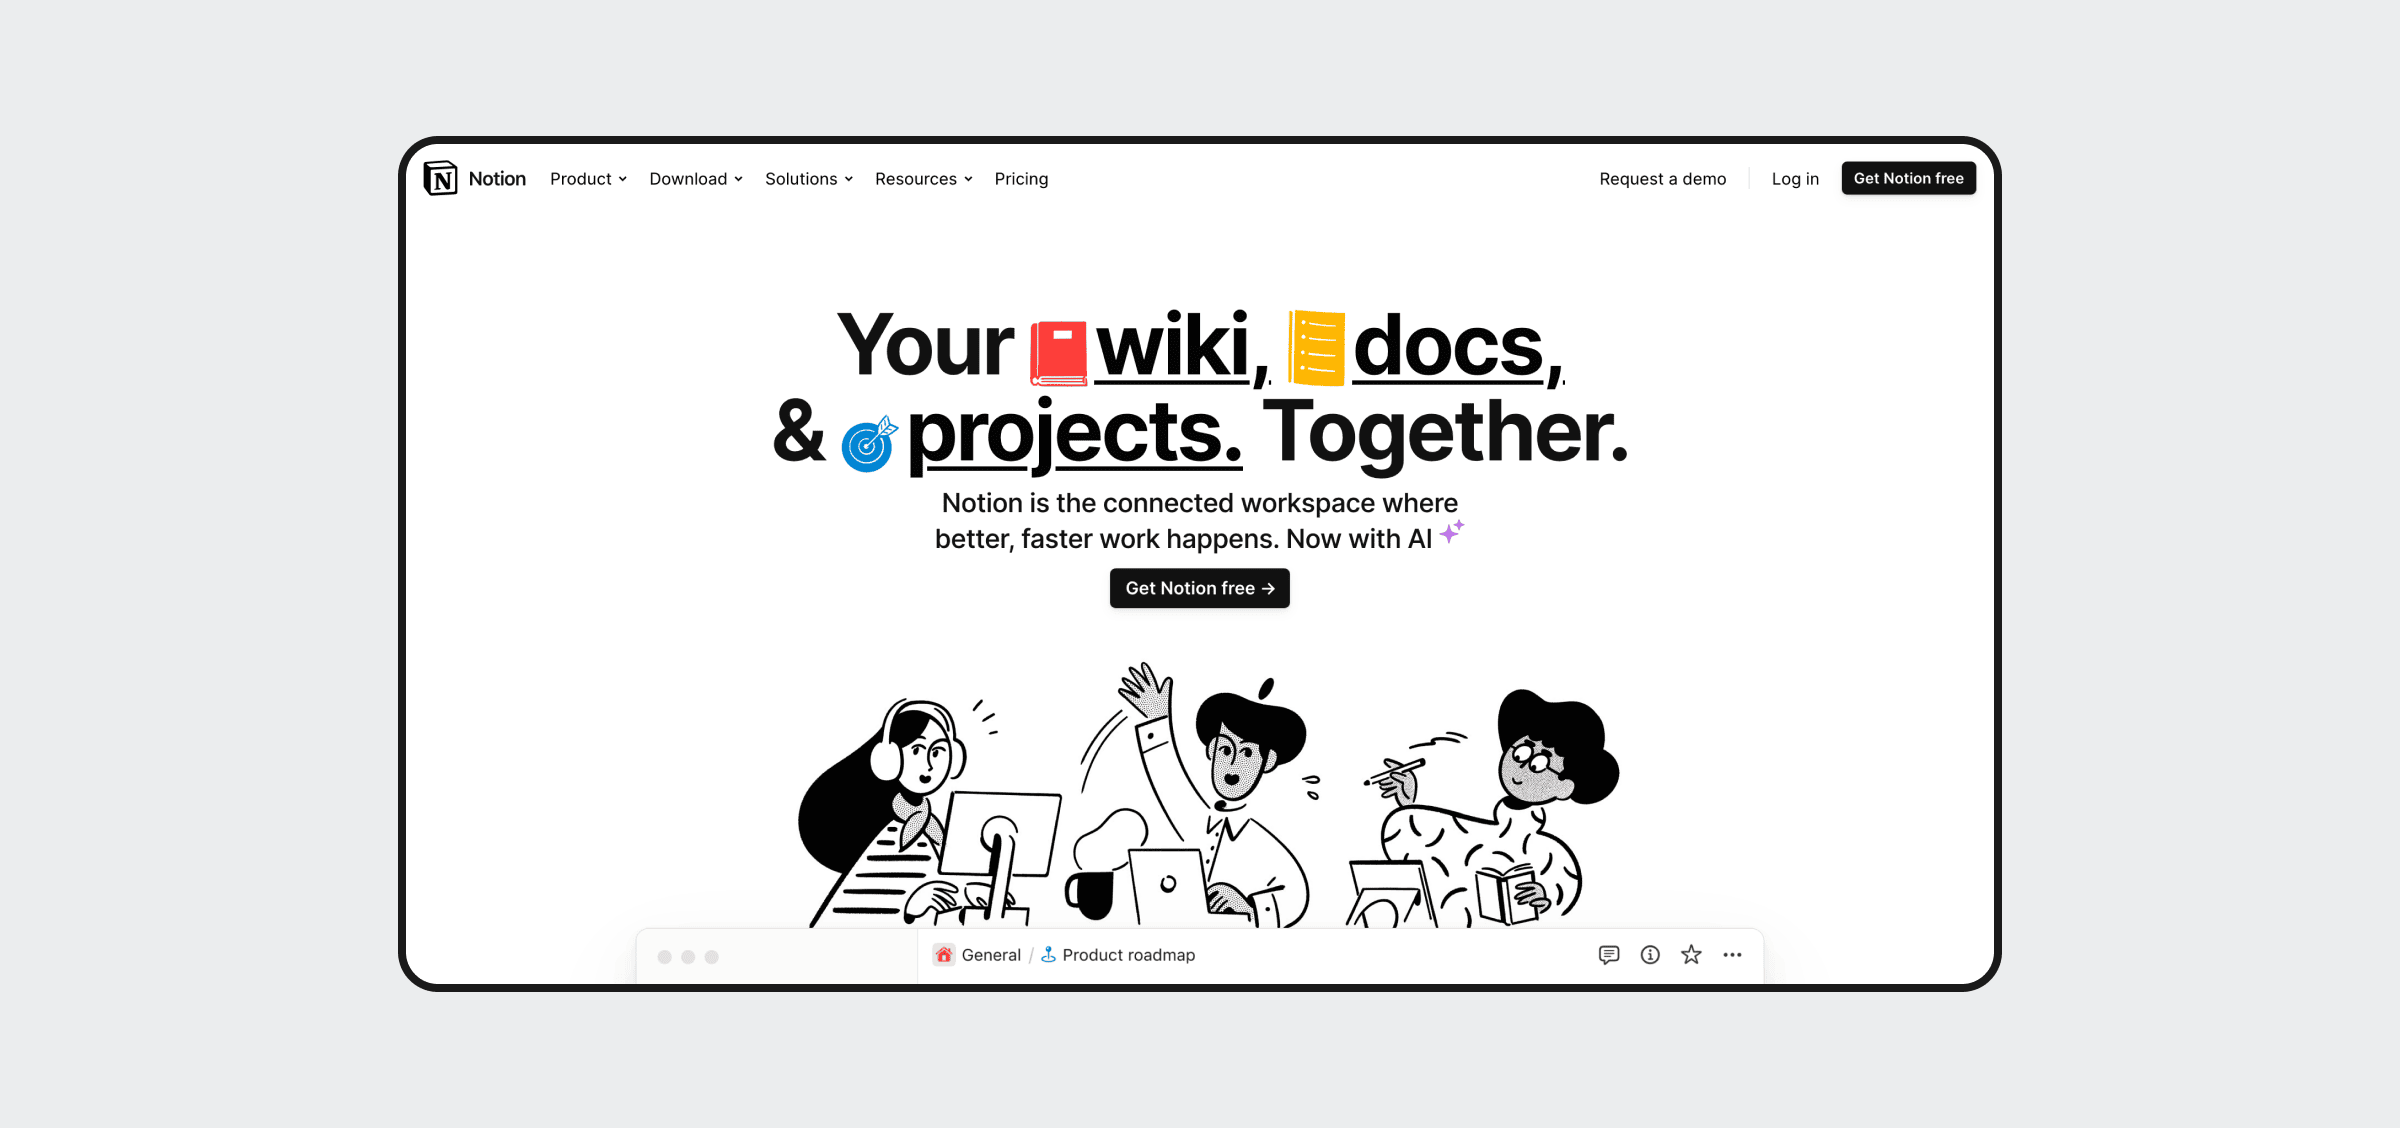This screenshot has height=1128, width=2400.
Task: Expand the Solutions dropdown menu
Action: pos(807,178)
